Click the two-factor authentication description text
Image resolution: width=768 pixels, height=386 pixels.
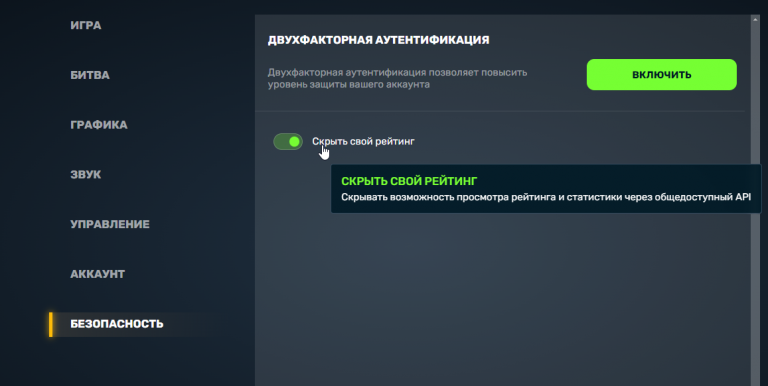pyautogui.click(x=397, y=78)
